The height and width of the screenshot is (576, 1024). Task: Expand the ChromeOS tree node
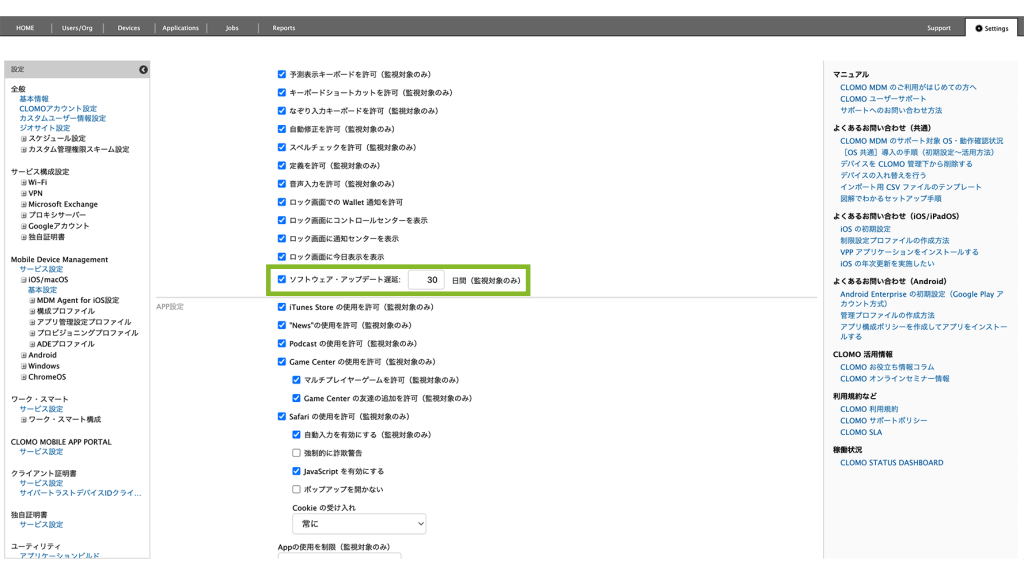[24, 377]
